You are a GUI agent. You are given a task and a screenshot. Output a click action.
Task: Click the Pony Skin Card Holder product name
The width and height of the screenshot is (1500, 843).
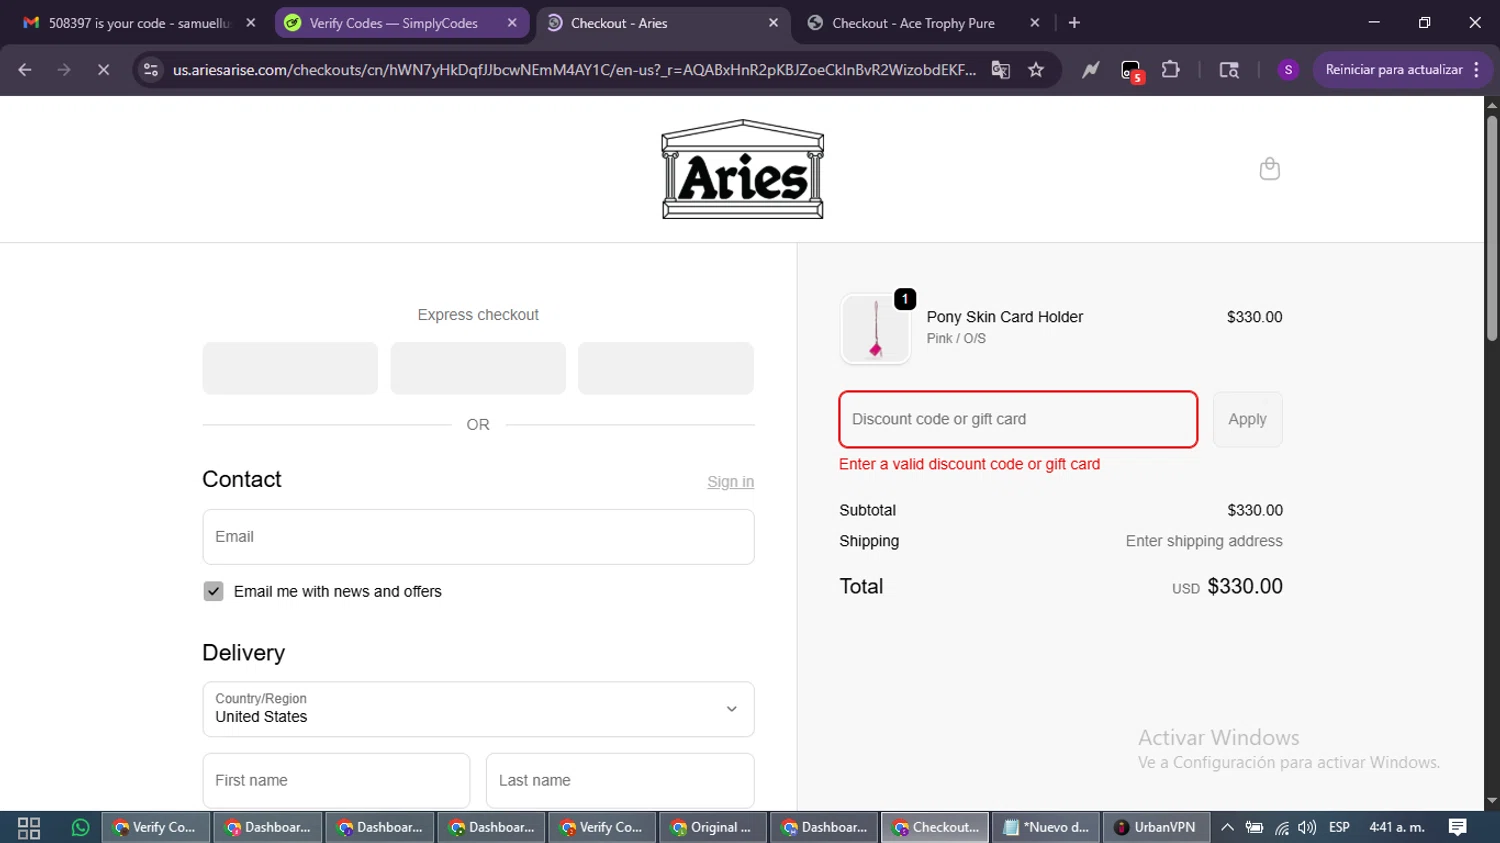pos(1005,316)
